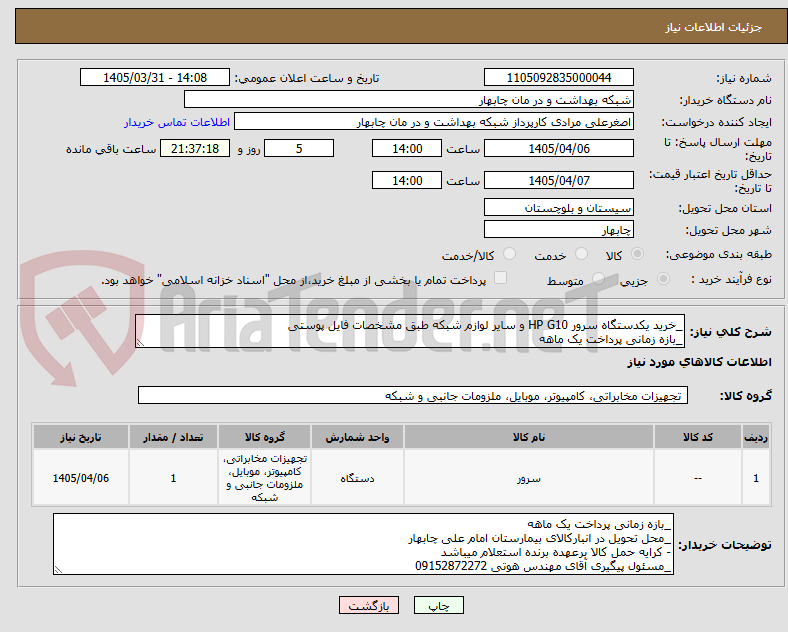
Task: Toggle the اسناد خزانه اسلامی payment checkbox
Action: (x=501, y=278)
